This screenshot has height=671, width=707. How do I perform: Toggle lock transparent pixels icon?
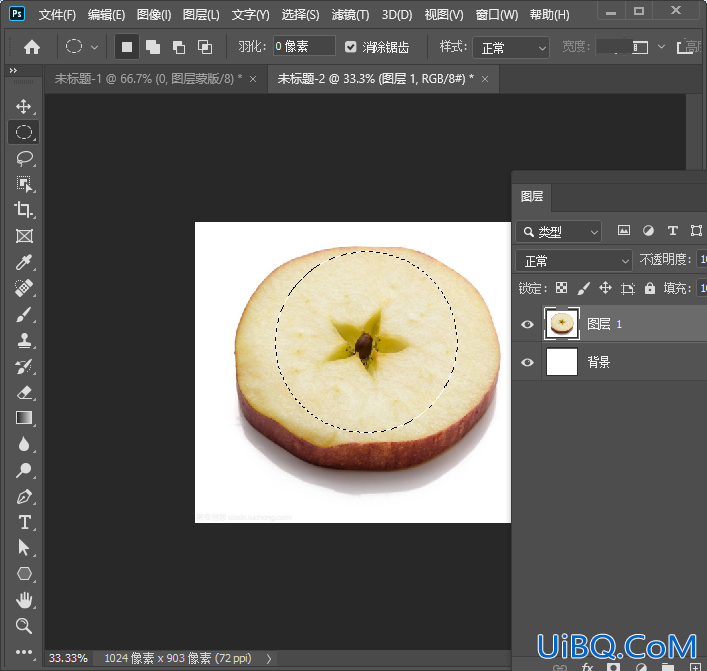561,288
